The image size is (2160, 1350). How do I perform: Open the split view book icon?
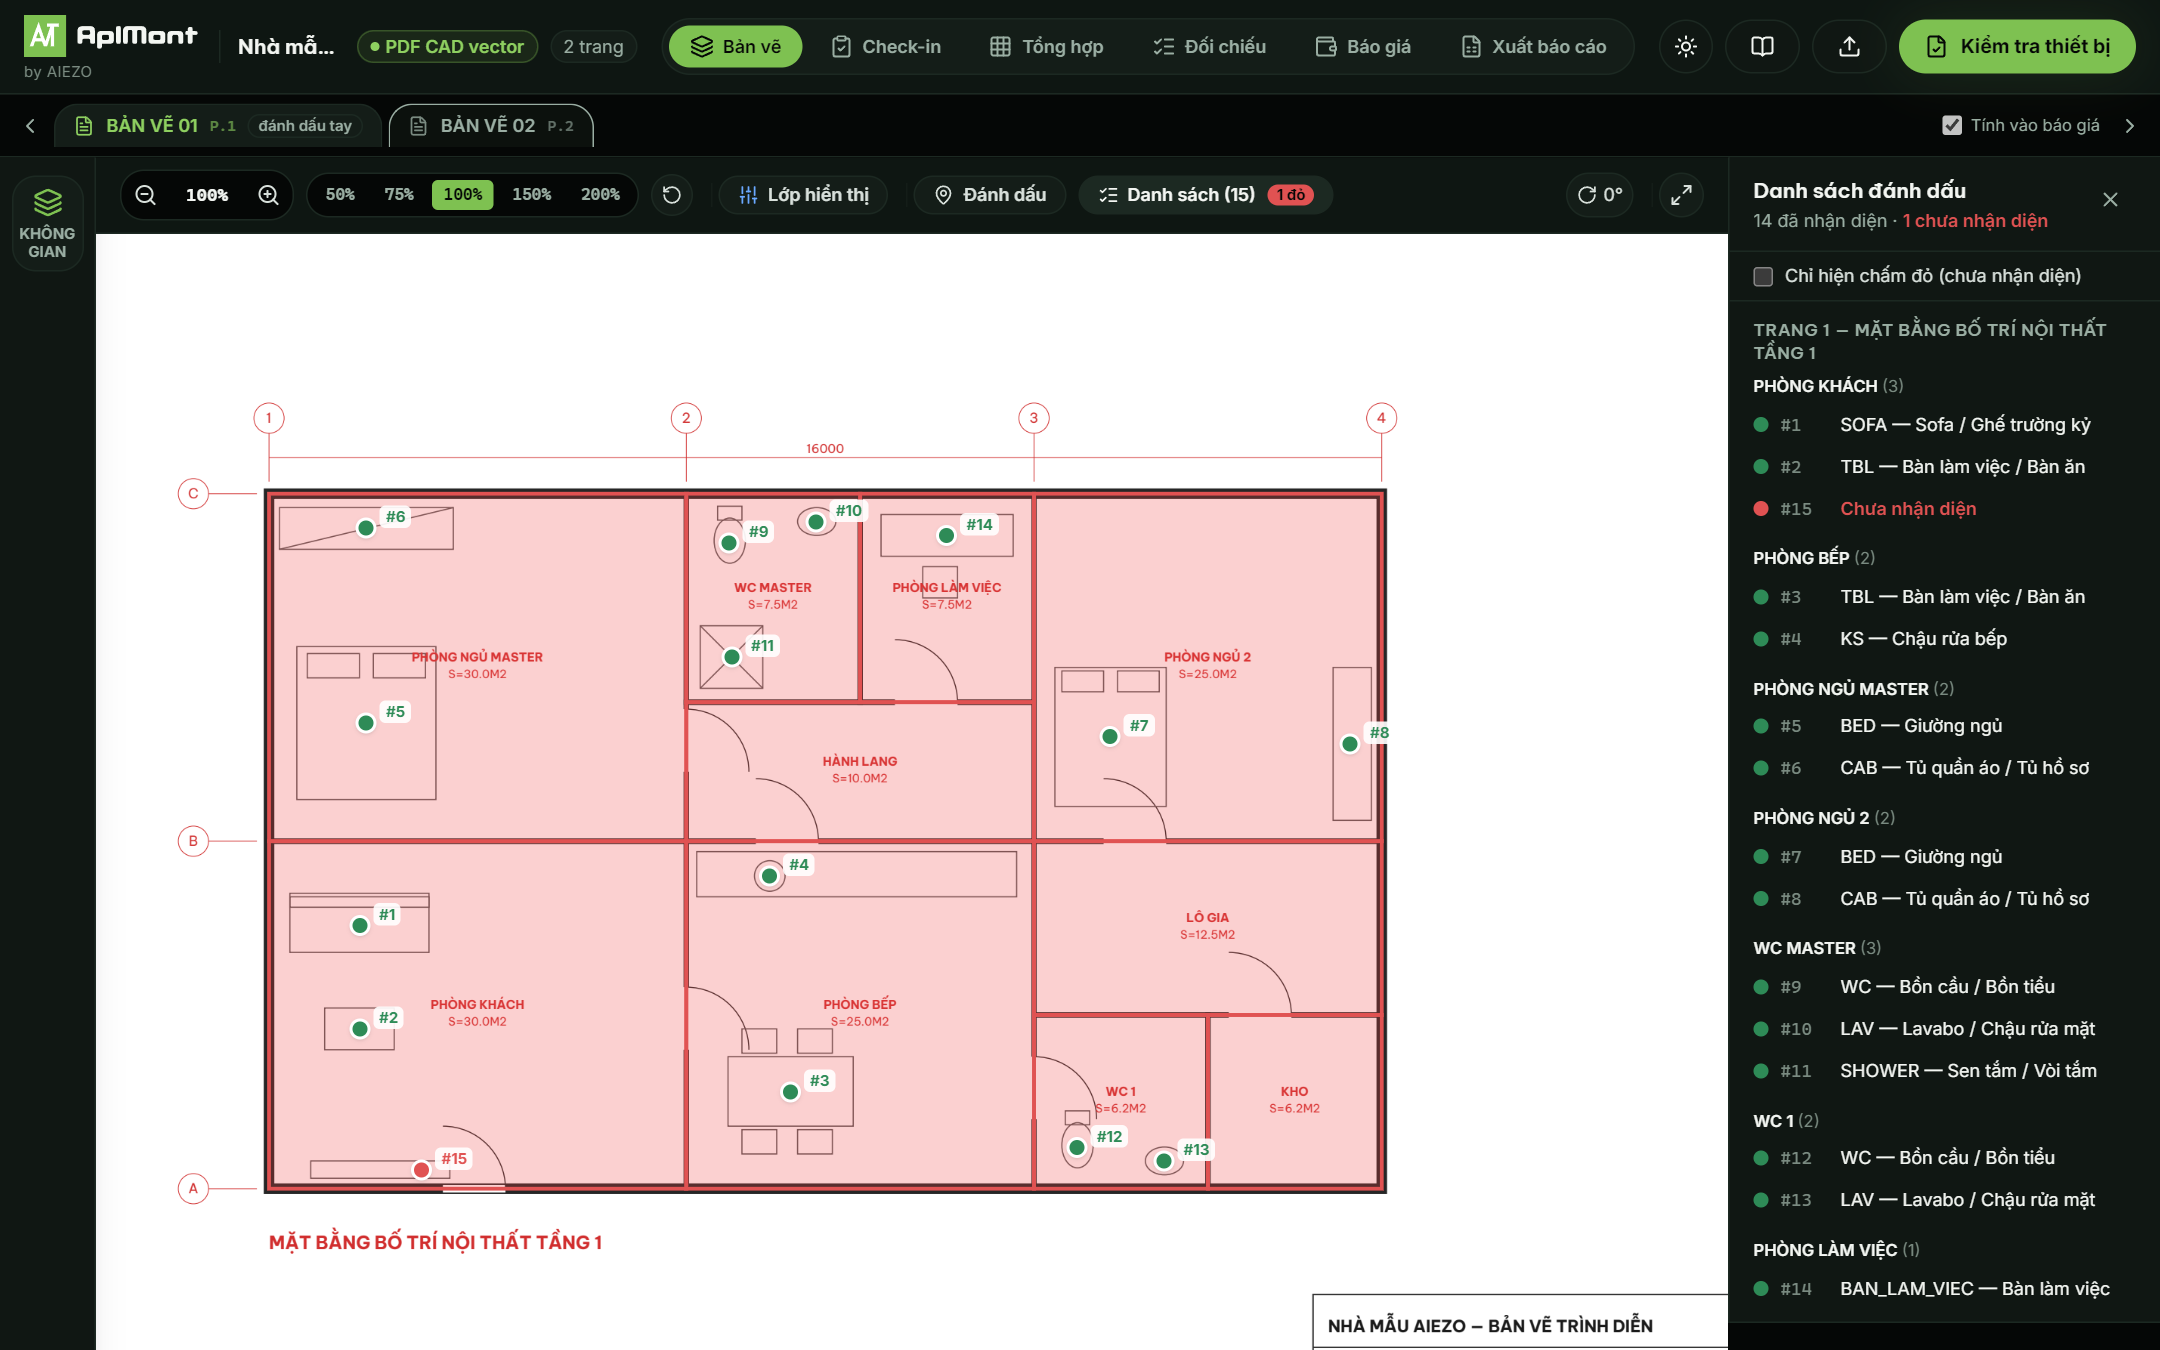pyautogui.click(x=1762, y=47)
